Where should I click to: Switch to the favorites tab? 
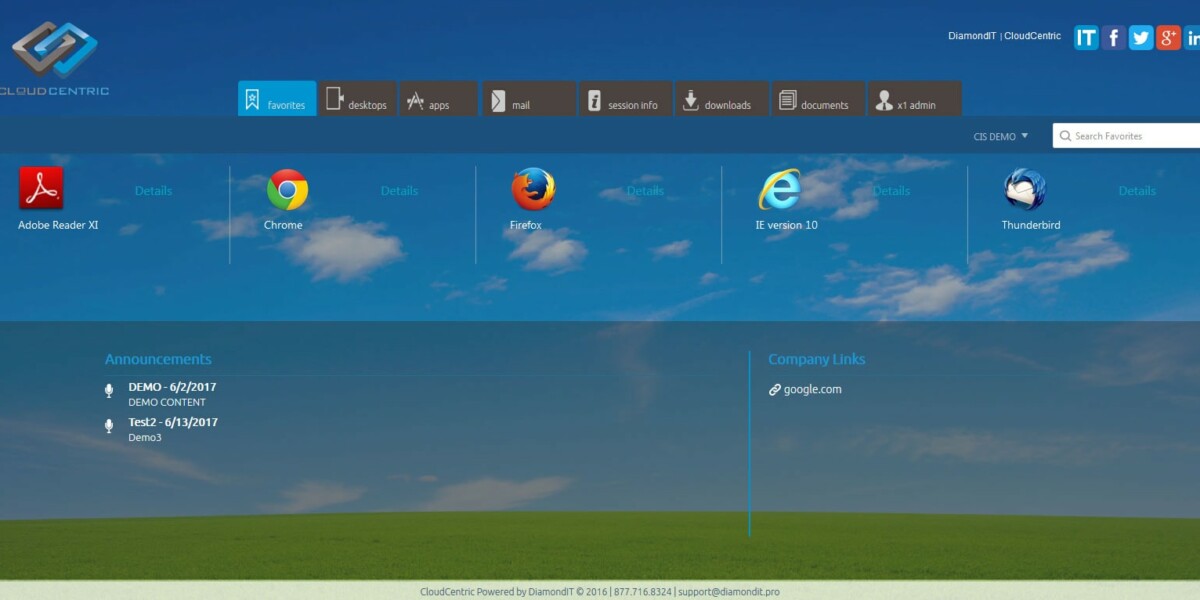click(277, 99)
